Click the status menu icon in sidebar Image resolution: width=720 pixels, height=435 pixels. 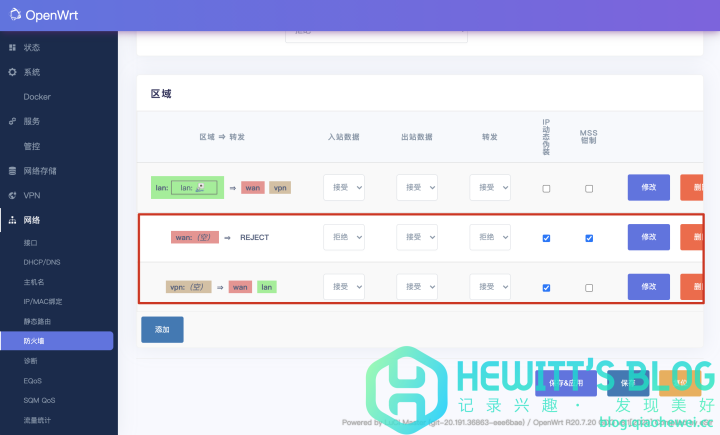(x=12, y=47)
